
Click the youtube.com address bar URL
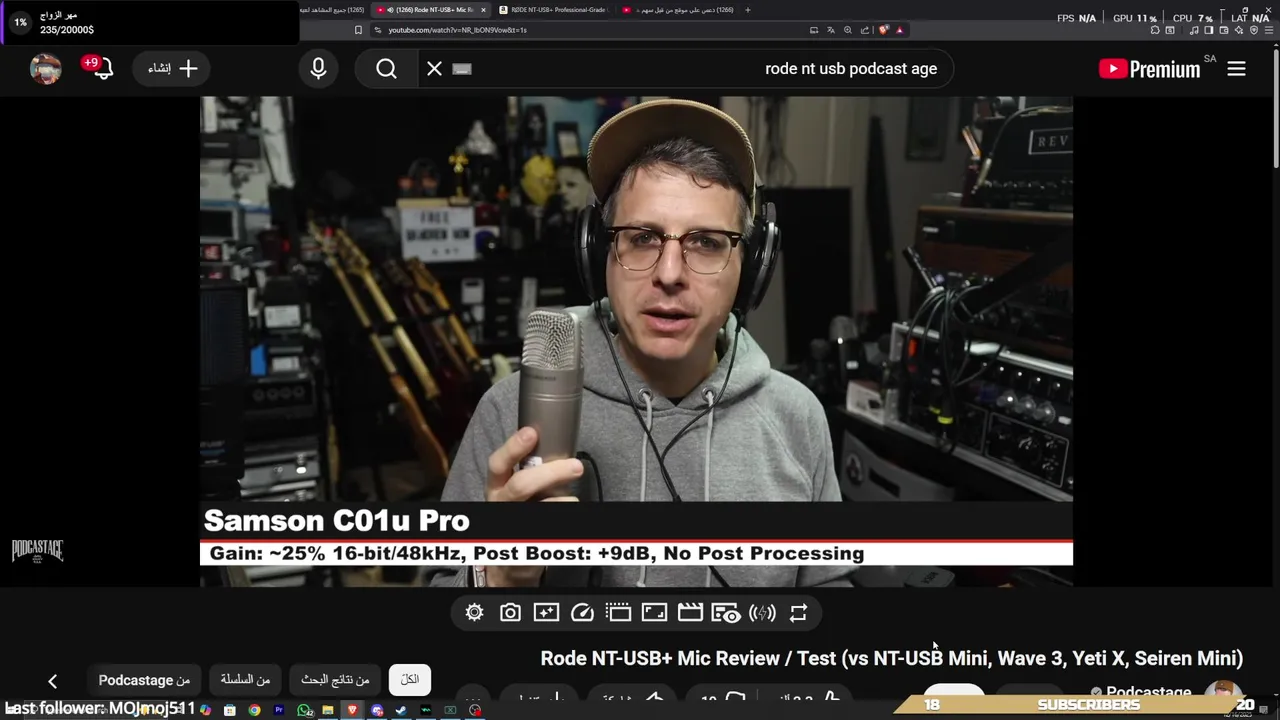[x=457, y=30]
